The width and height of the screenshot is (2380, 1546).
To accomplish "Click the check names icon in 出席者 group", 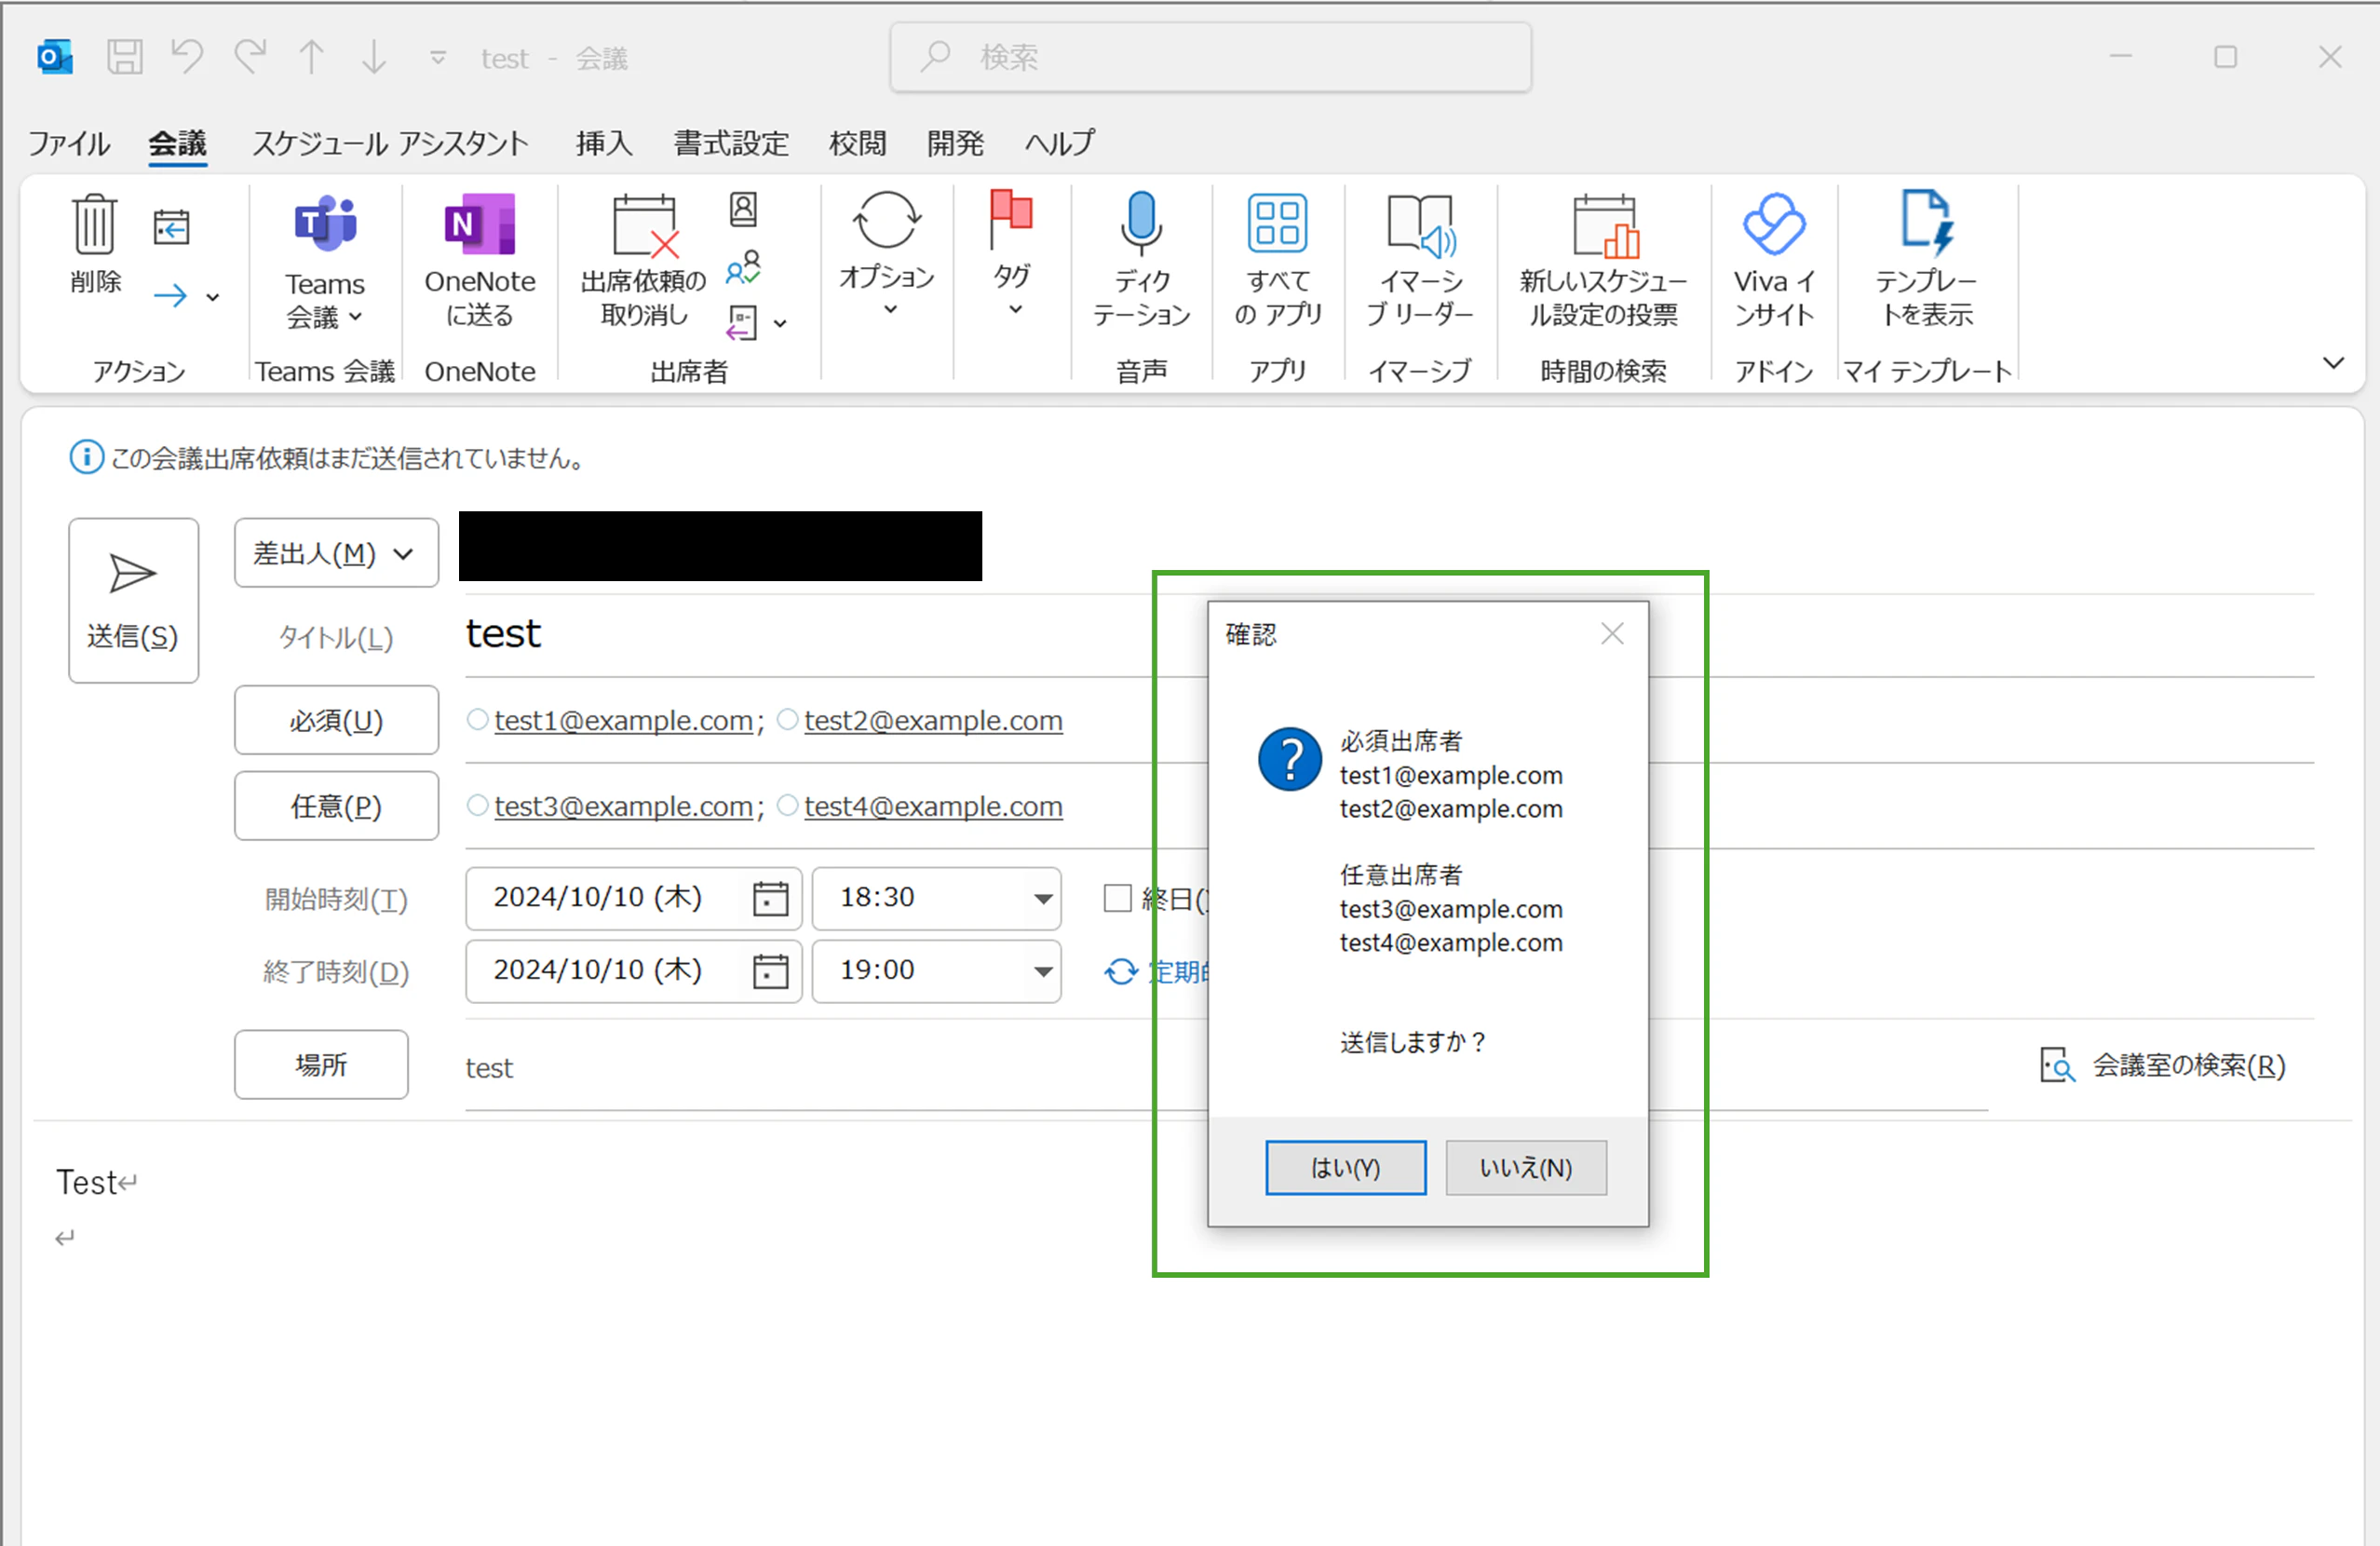I will pos(743,267).
